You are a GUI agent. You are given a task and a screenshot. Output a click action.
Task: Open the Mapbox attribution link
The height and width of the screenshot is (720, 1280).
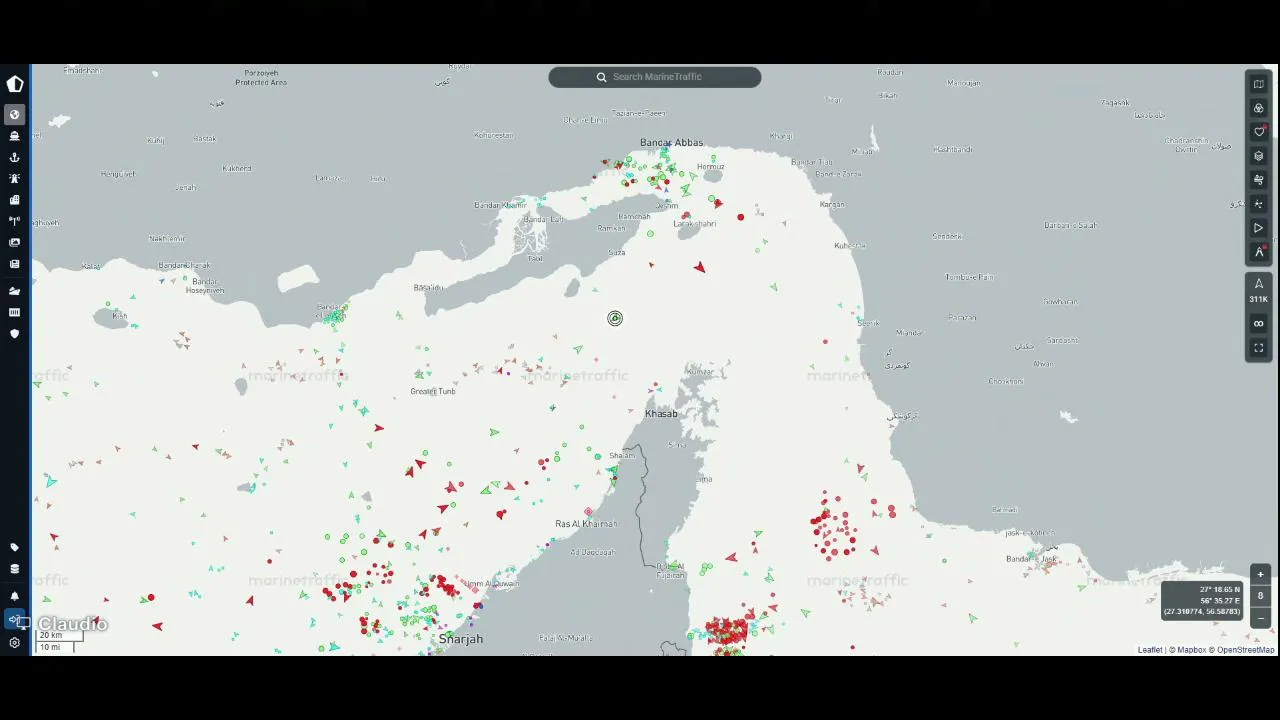click(1192, 650)
